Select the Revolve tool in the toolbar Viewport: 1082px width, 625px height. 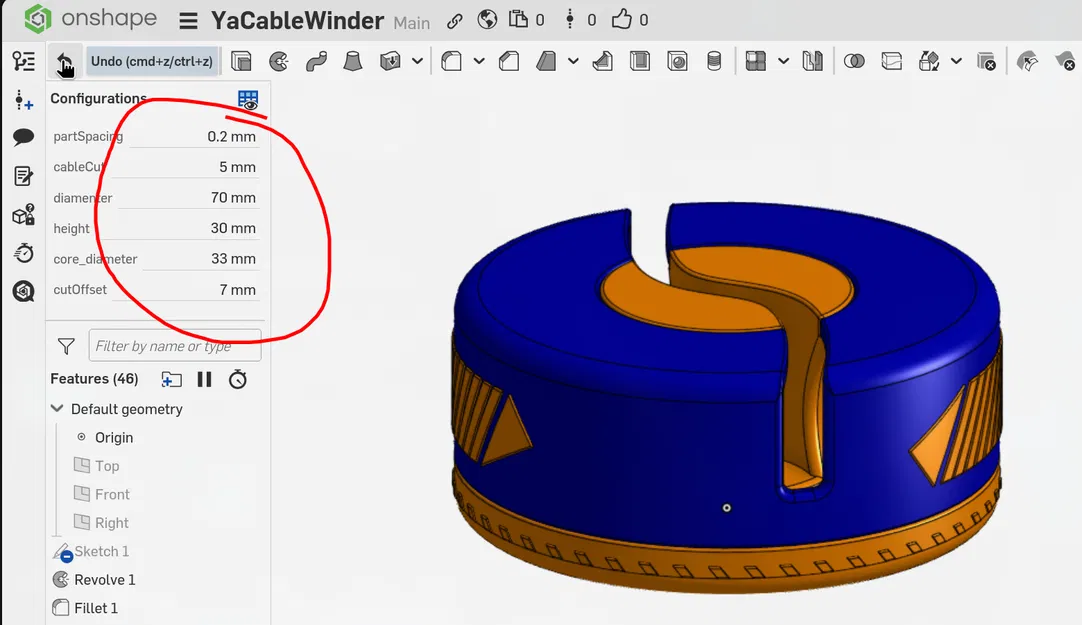click(x=278, y=61)
